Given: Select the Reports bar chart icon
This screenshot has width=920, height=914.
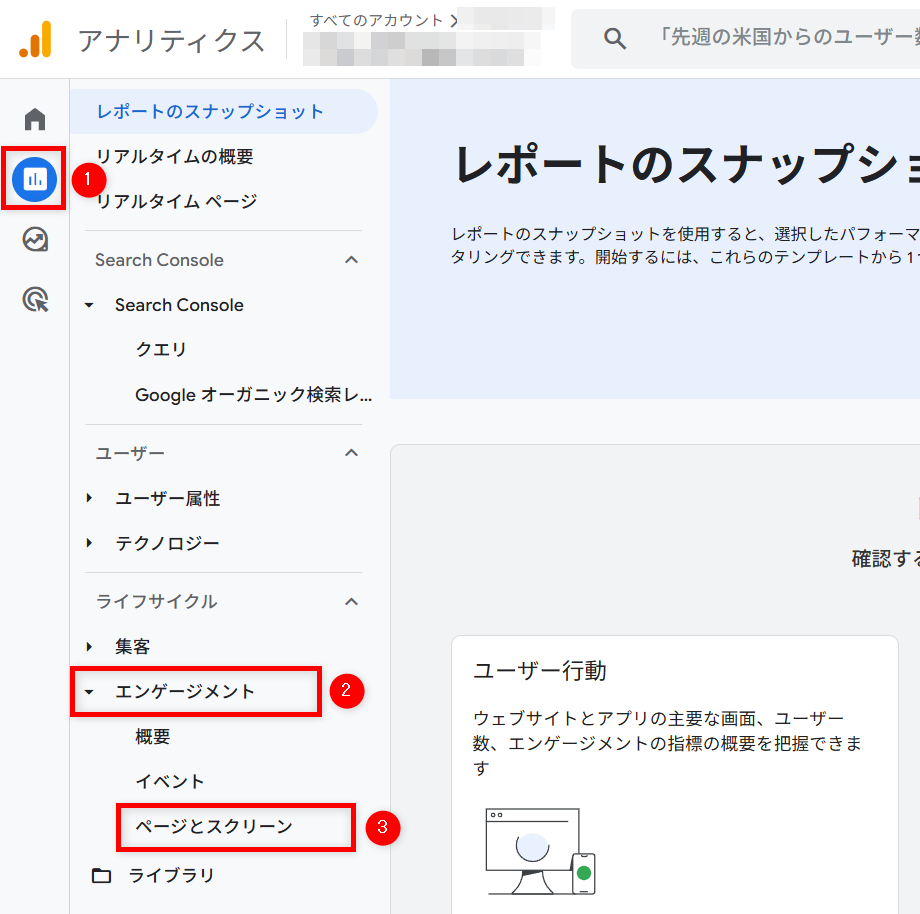Looking at the screenshot, I should pos(35,179).
